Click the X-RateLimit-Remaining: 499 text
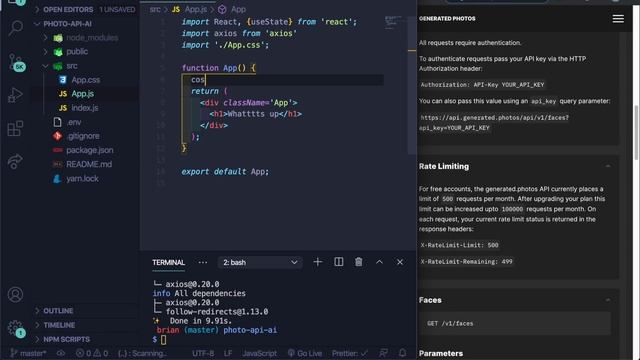The height and width of the screenshot is (360, 640). (x=467, y=262)
